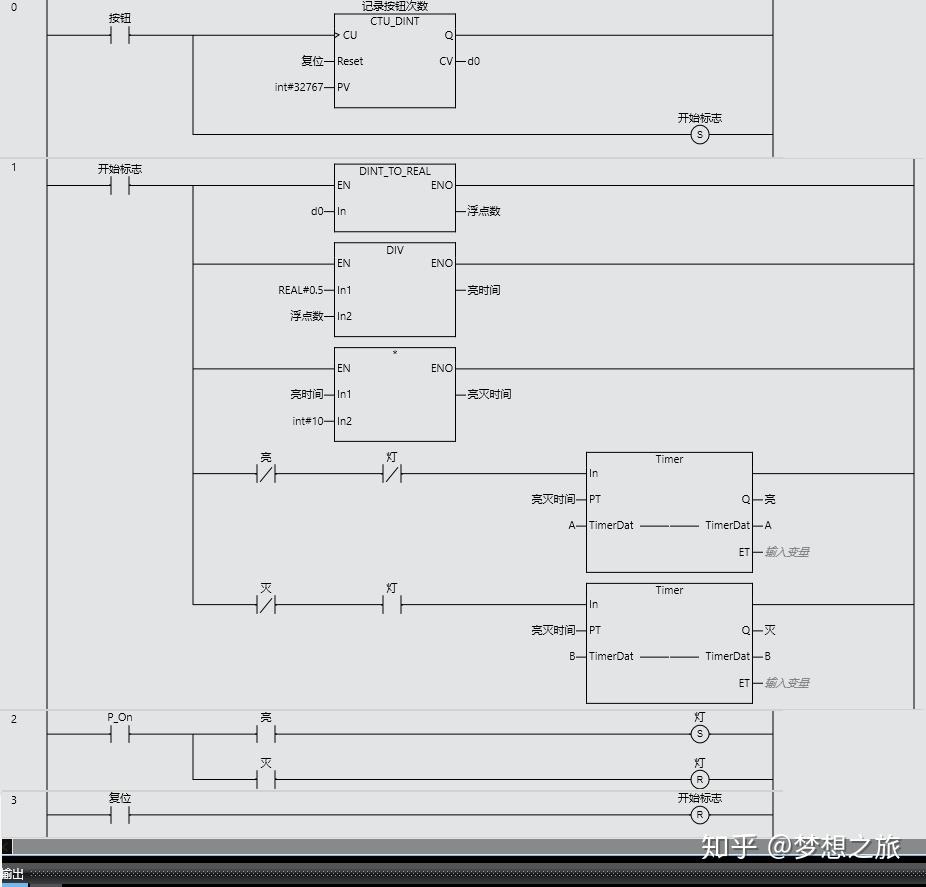The image size is (926, 887).
Task: Select rung number 1 in the margin
Action: pos(14,168)
